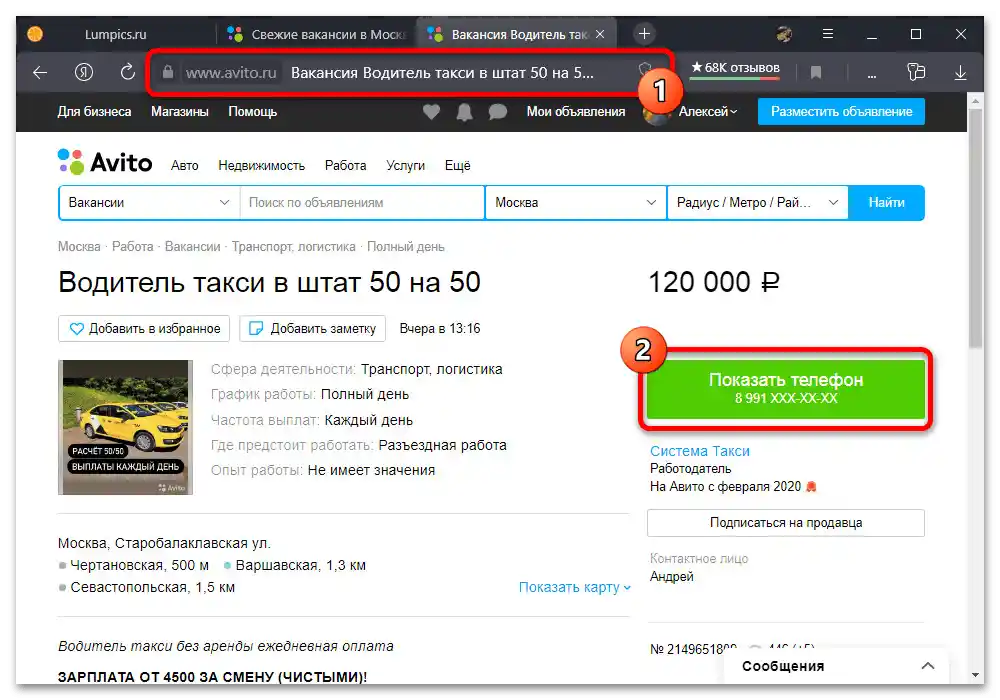Open the Вакансии breadcrumb
This screenshot has width=1000, height=700.
[193, 247]
